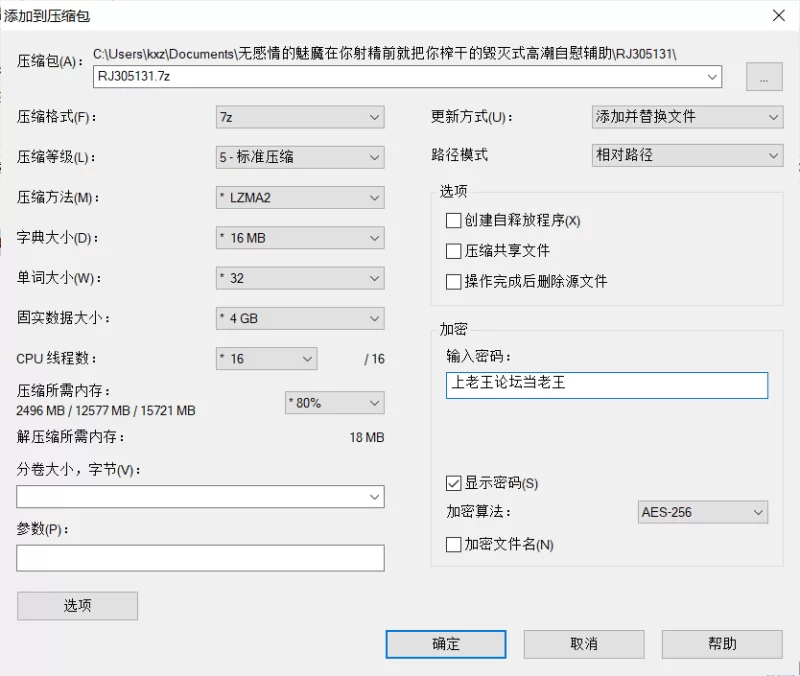
Task: Open the 路径模式 相对路径 dropdown
Action: pos(687,155)
